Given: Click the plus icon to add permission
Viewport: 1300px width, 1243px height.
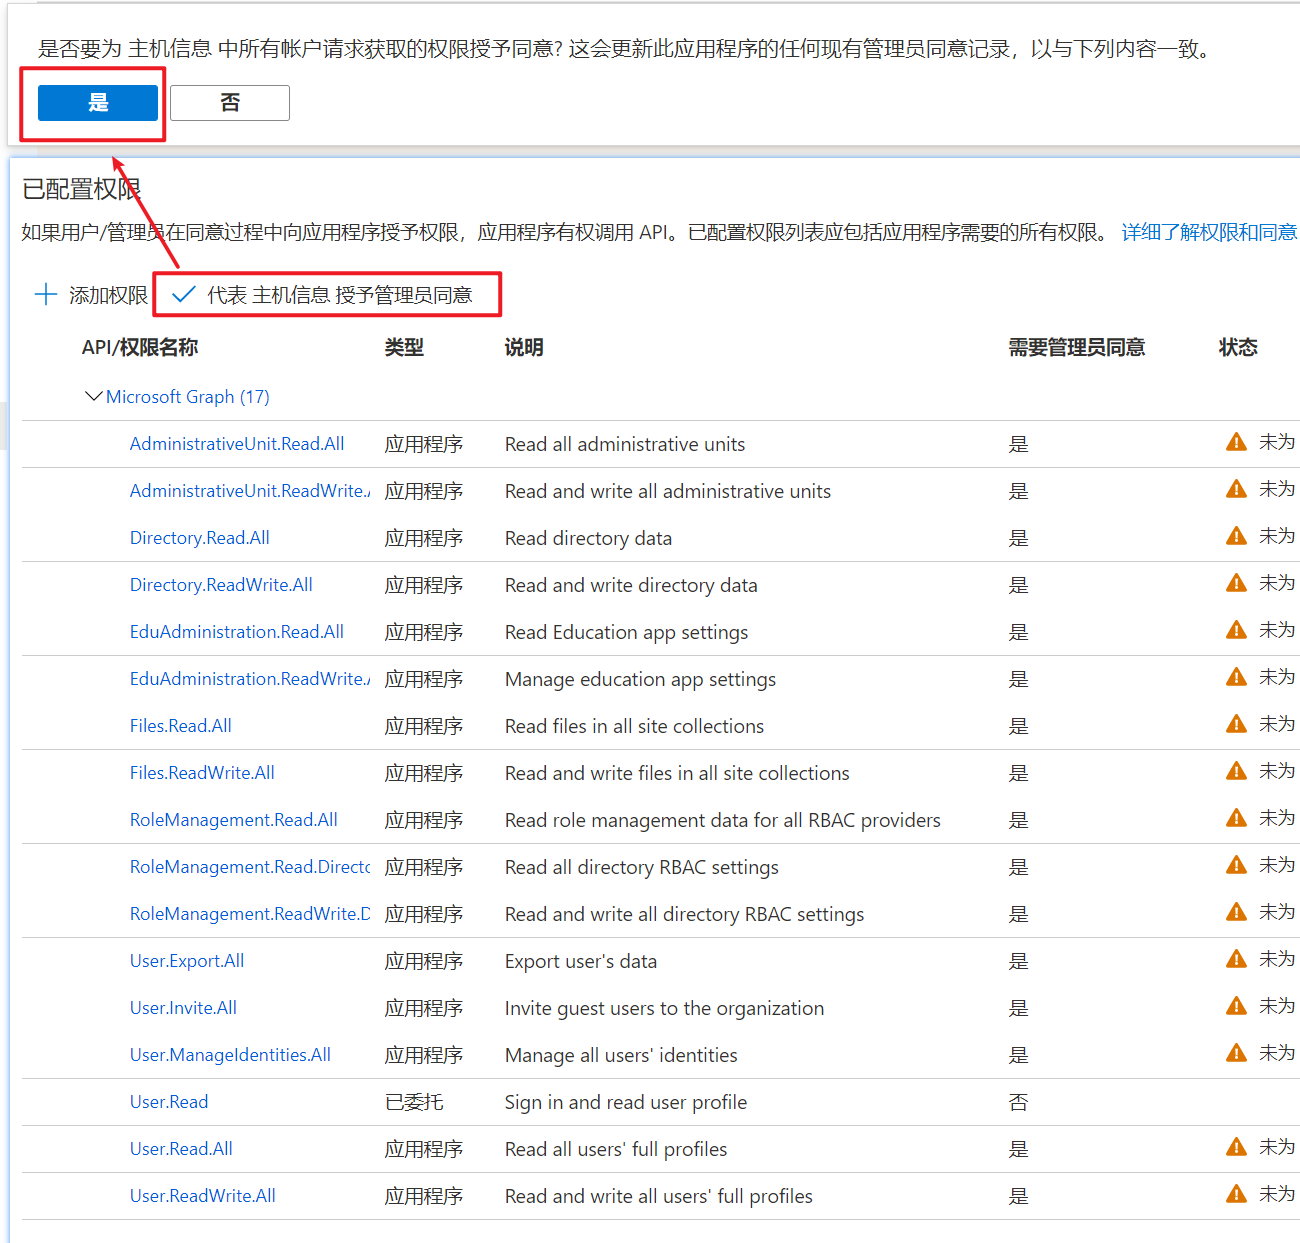Looking at the screenshot, I should [x=46, y=294].
